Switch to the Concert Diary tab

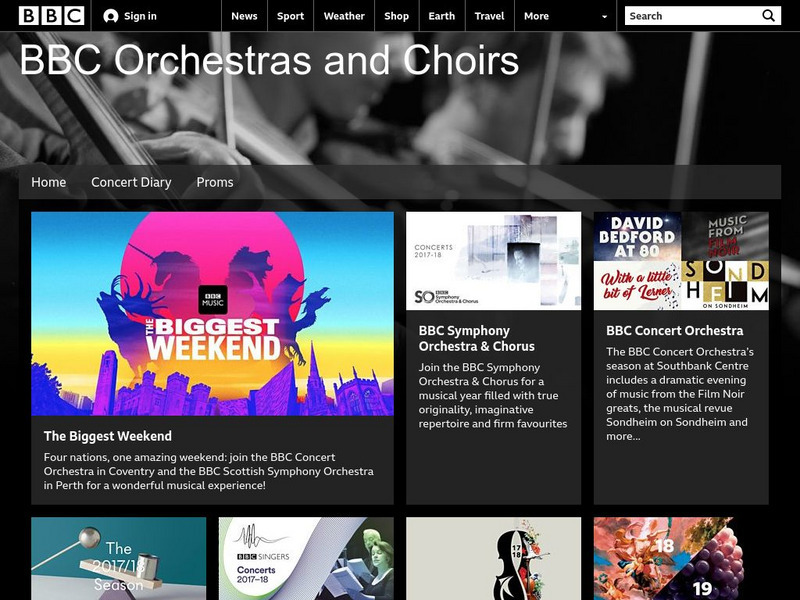[x=130, y=182]
